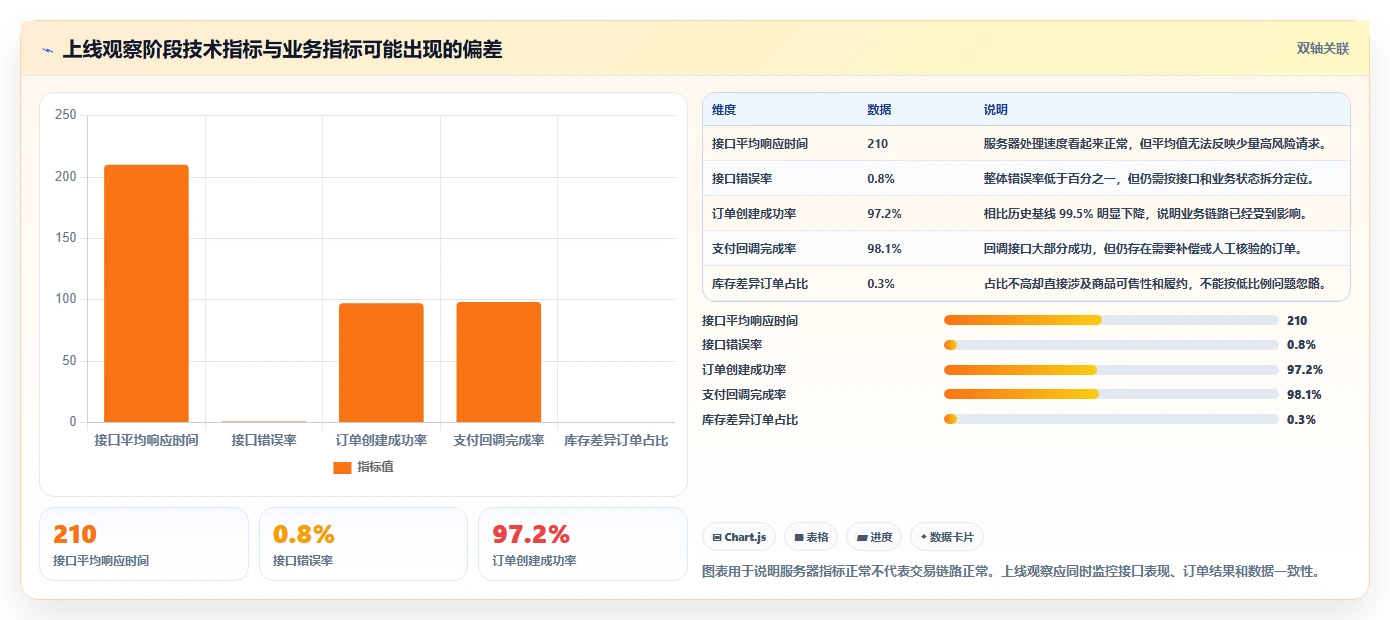Click the 支付回调完成率 progress bar
Viewport: 1390px width, 620px height.
(1111, 395)
